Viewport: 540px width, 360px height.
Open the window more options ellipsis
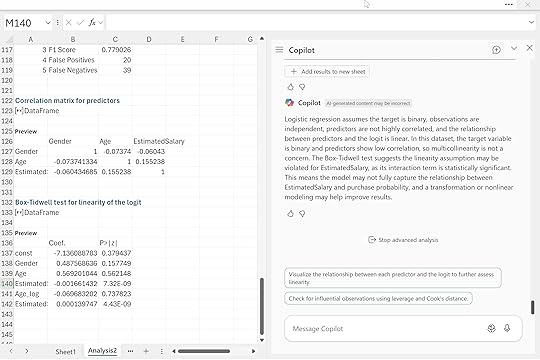[509, 4]
